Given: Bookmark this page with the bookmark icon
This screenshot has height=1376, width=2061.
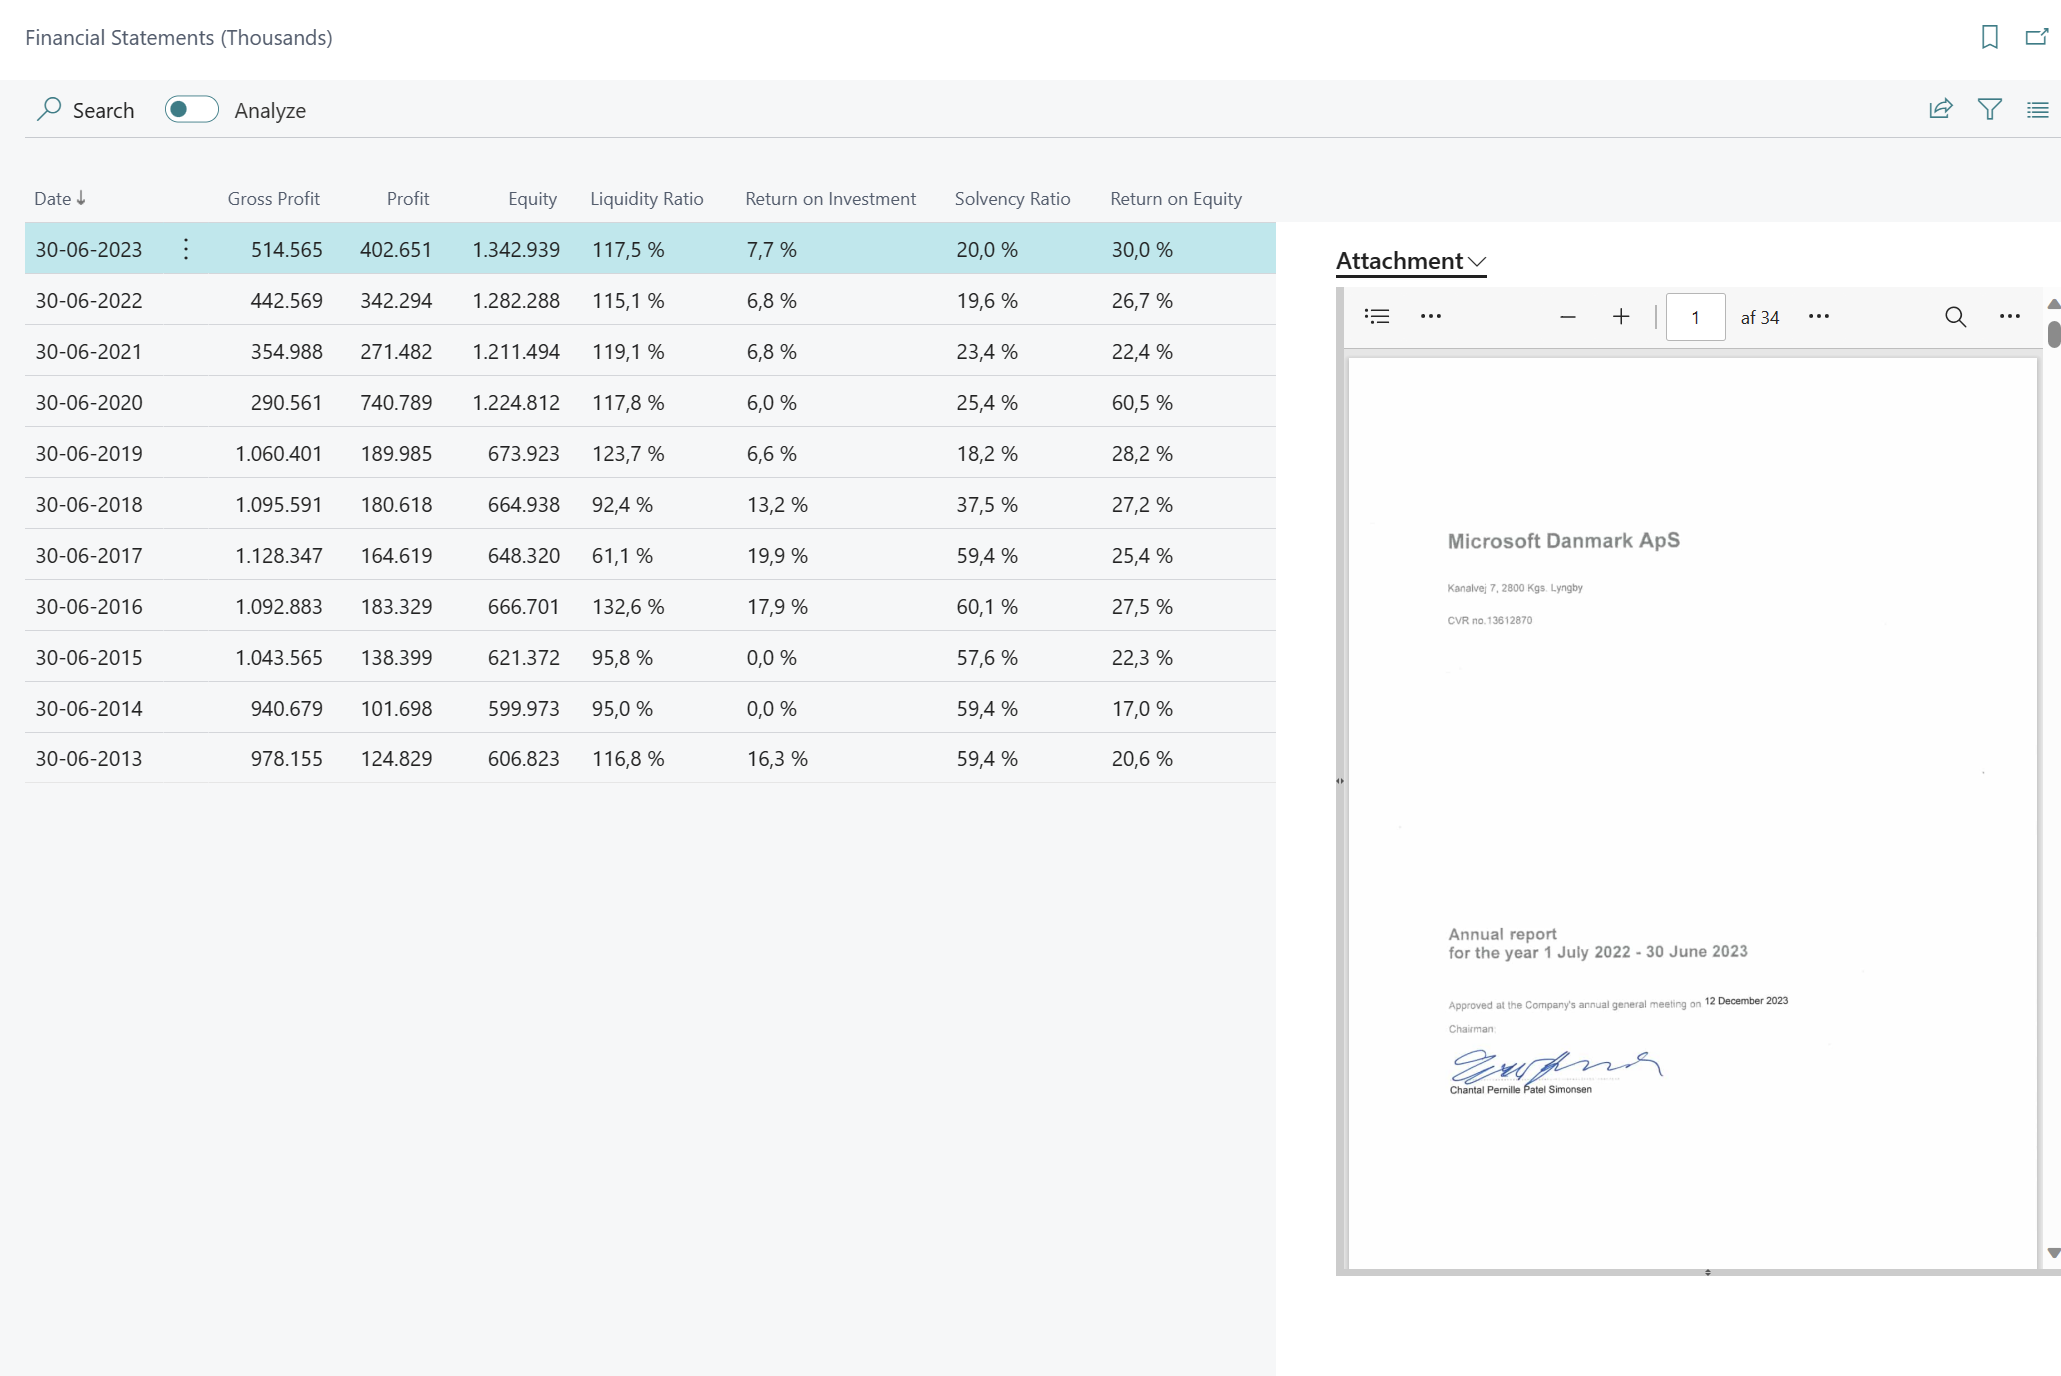Looking at the screenshot, I should click(x=1989, y=37).
